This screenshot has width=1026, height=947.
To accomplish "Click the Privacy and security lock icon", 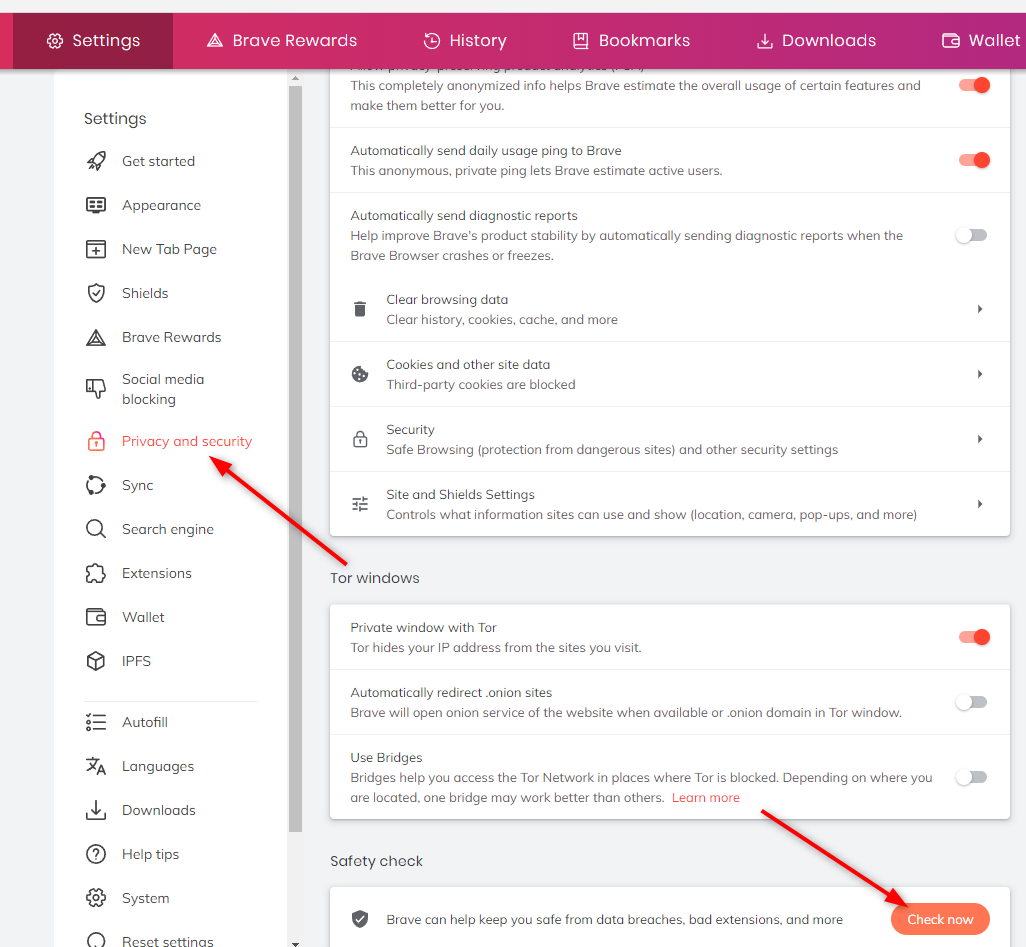I will 96,441.
